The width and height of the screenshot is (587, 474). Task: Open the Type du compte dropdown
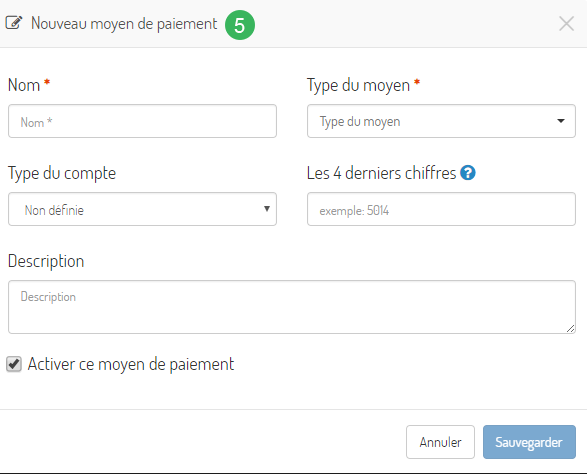[x=142, y=209]
